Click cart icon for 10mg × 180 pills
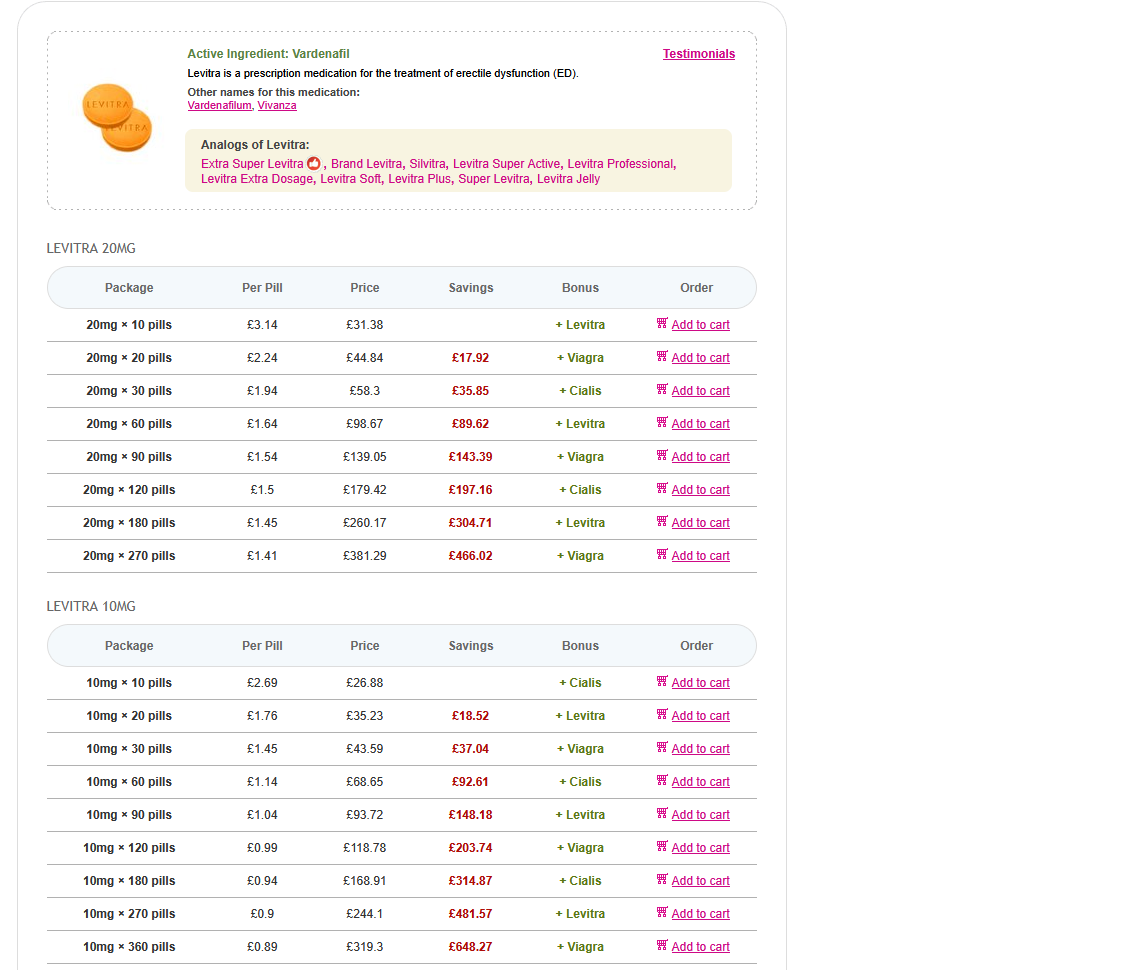 click(662, 880)
